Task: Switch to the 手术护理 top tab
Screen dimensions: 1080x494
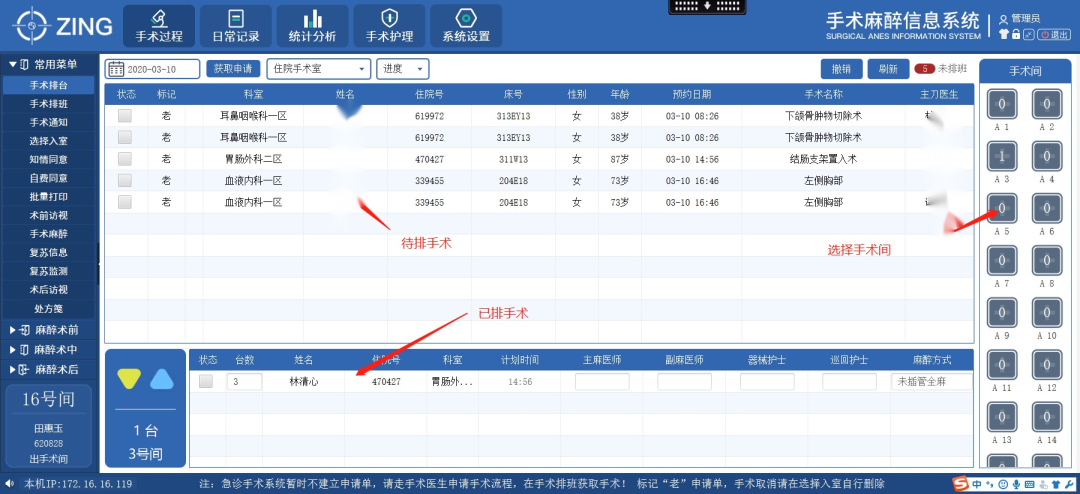Action: tap(389, 26)
